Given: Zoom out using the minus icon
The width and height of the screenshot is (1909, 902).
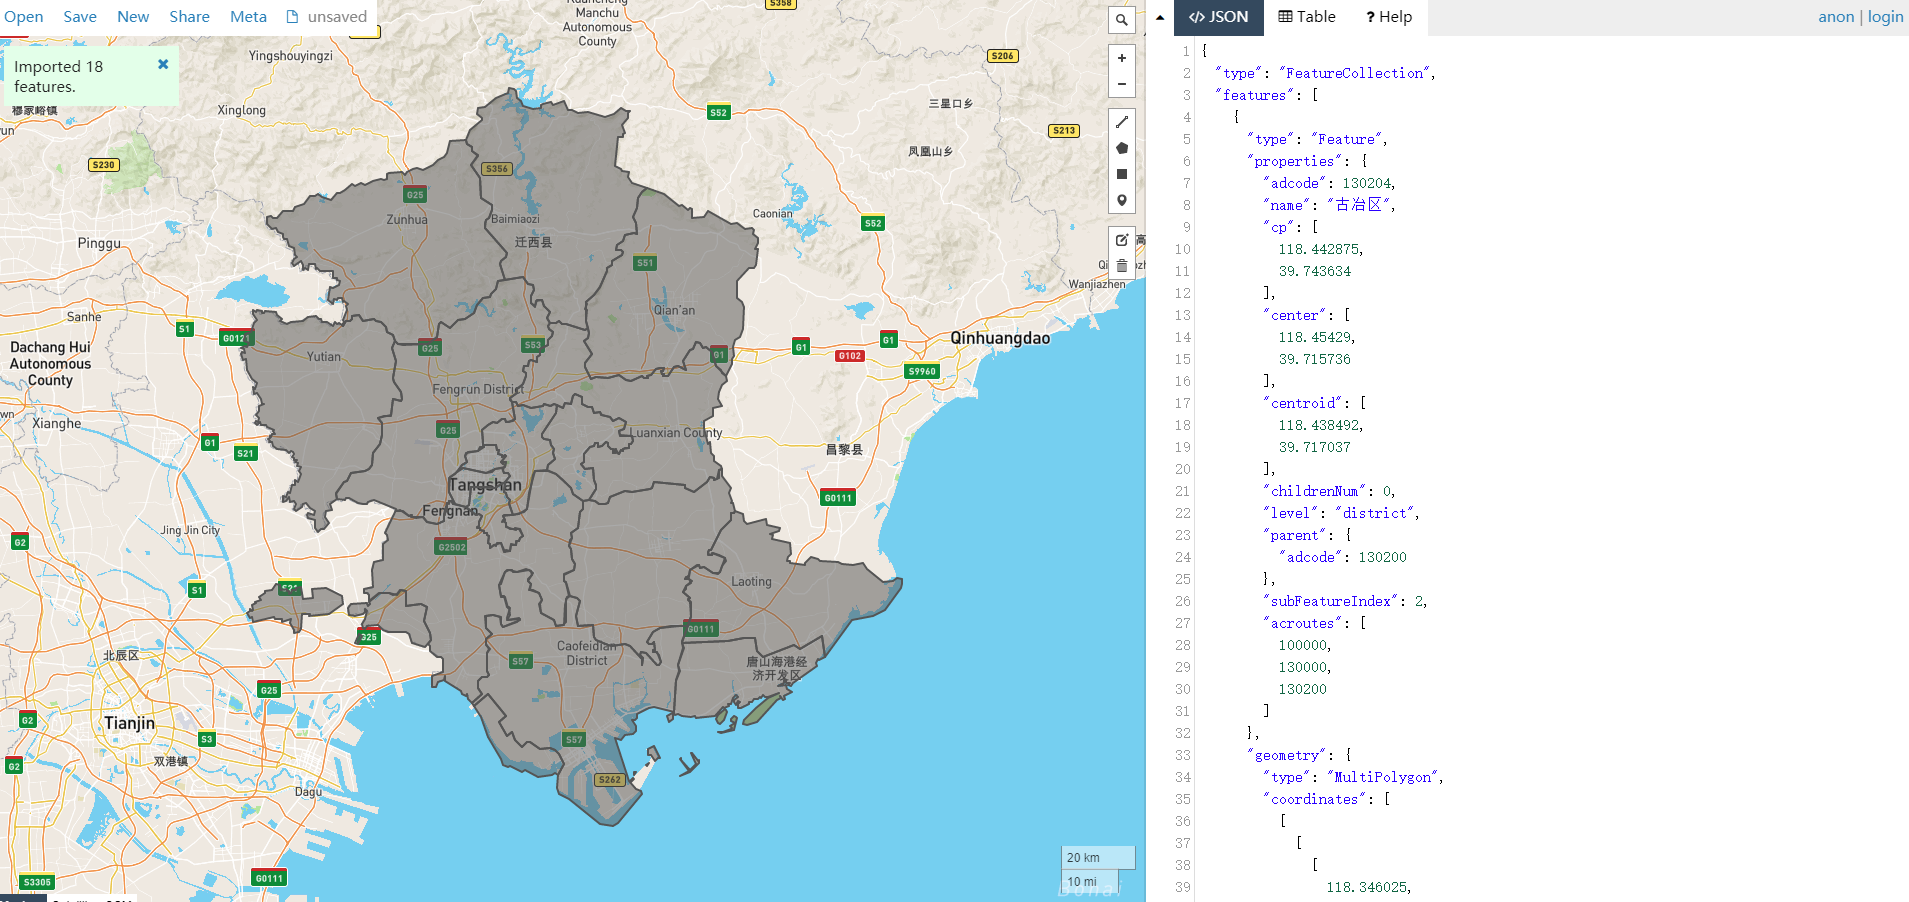Looking at the screenshot, I should (1121, 82).
